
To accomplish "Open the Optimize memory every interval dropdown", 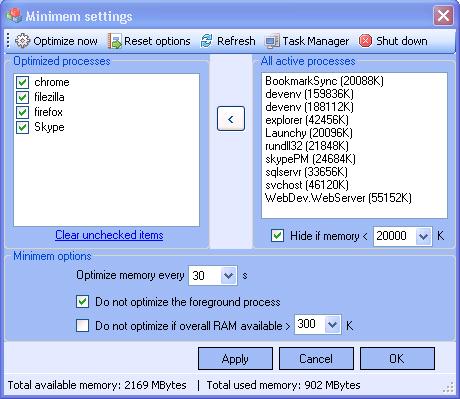I will tap(228, 275).
